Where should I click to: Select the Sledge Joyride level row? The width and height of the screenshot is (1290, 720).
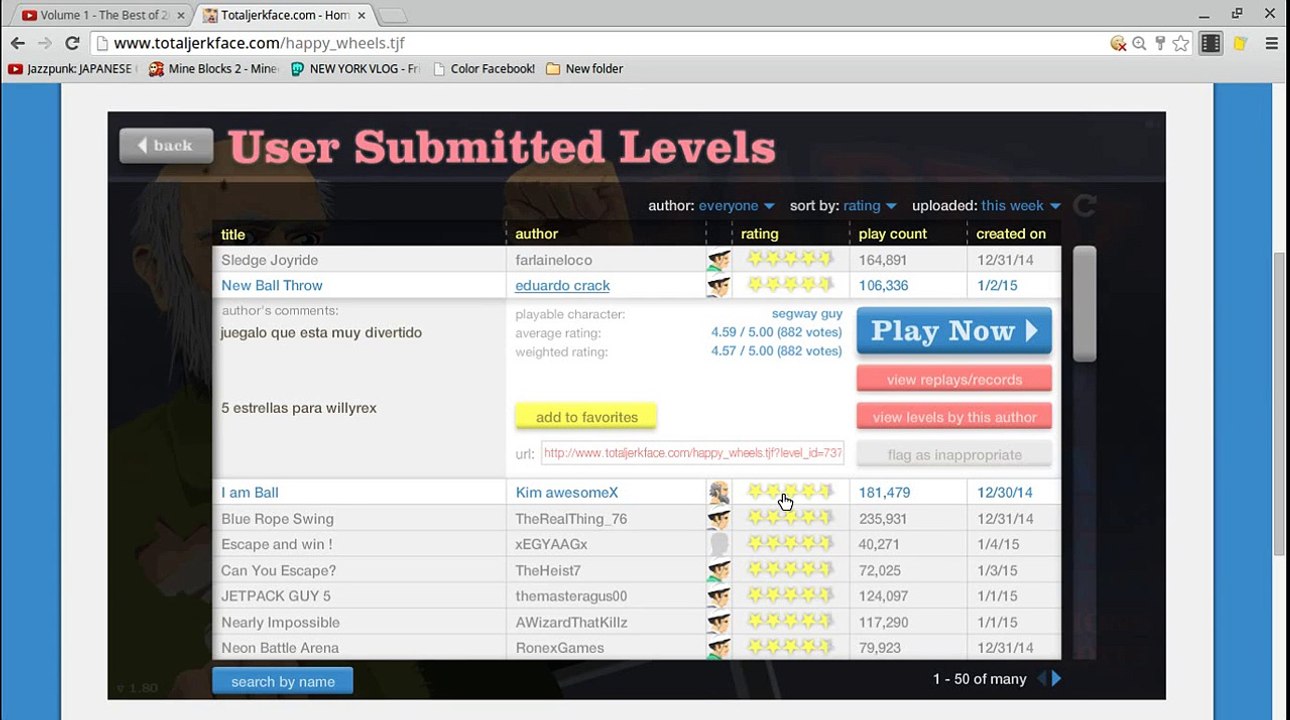(x=636, y=260)
